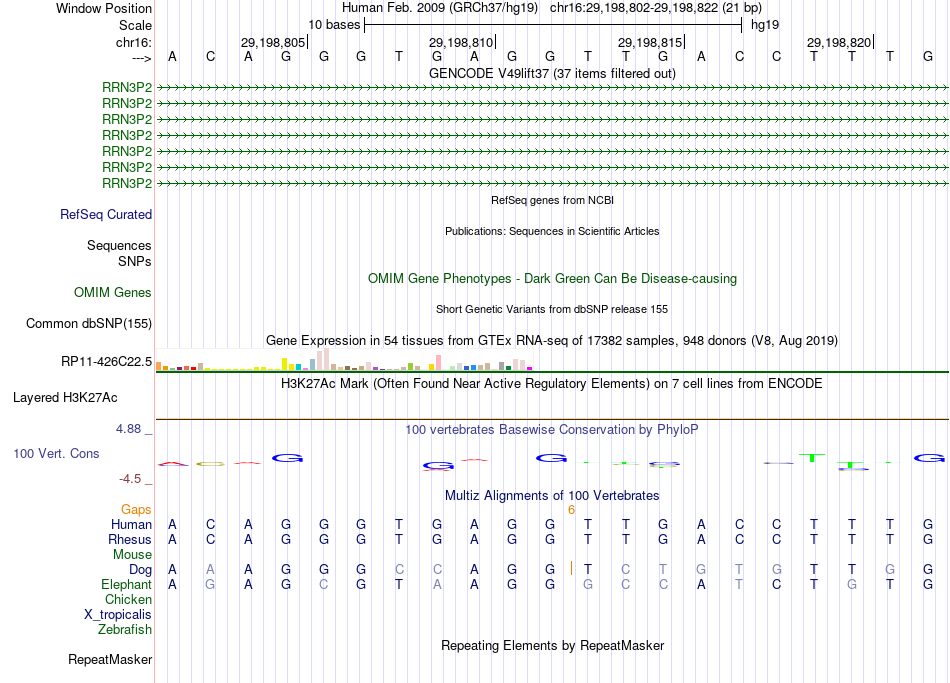This screenshot has height=683, width=950.
Task: Click the PhyloP lower value '-4.5'
Action: pos(130,479)
